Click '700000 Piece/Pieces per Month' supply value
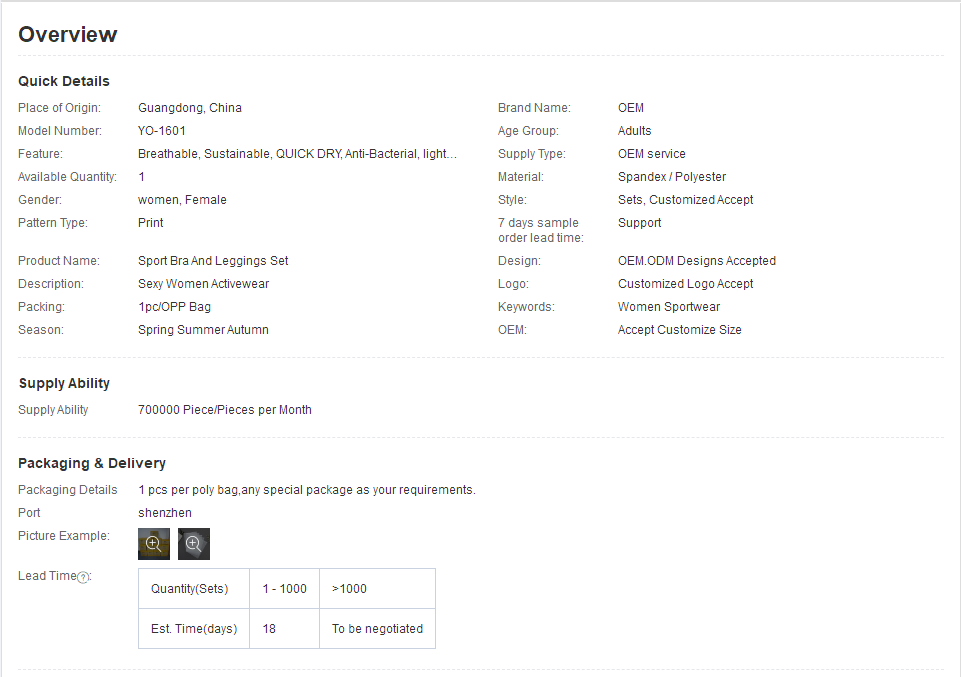The image size is (961, 677). (225, 410)
